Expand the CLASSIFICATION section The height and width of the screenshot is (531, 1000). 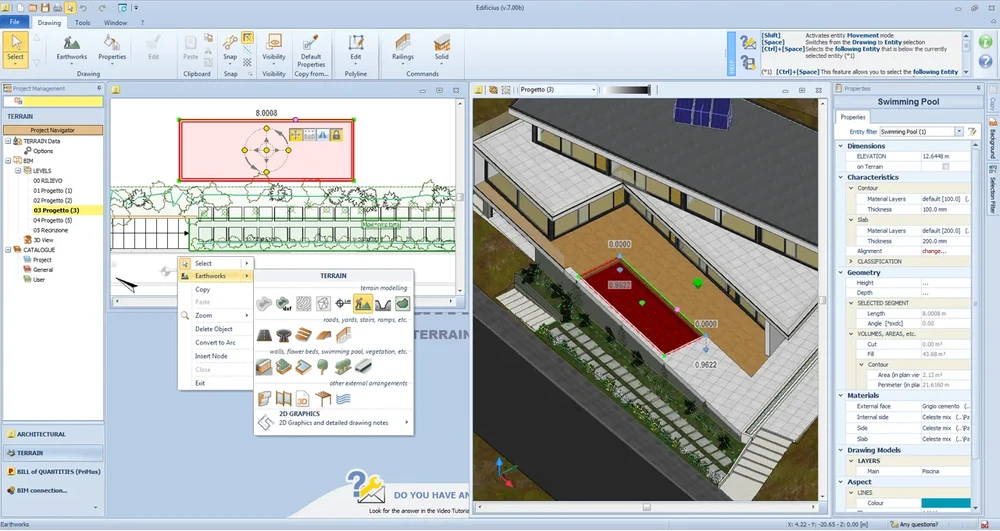click(x=851, y=261)
